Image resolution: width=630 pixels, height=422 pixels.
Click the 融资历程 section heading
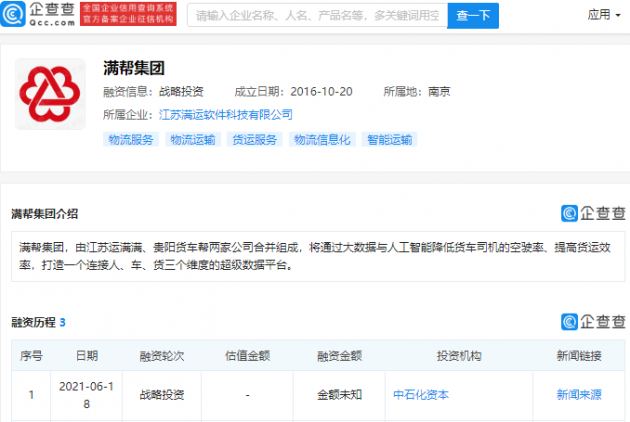(33, 322)
